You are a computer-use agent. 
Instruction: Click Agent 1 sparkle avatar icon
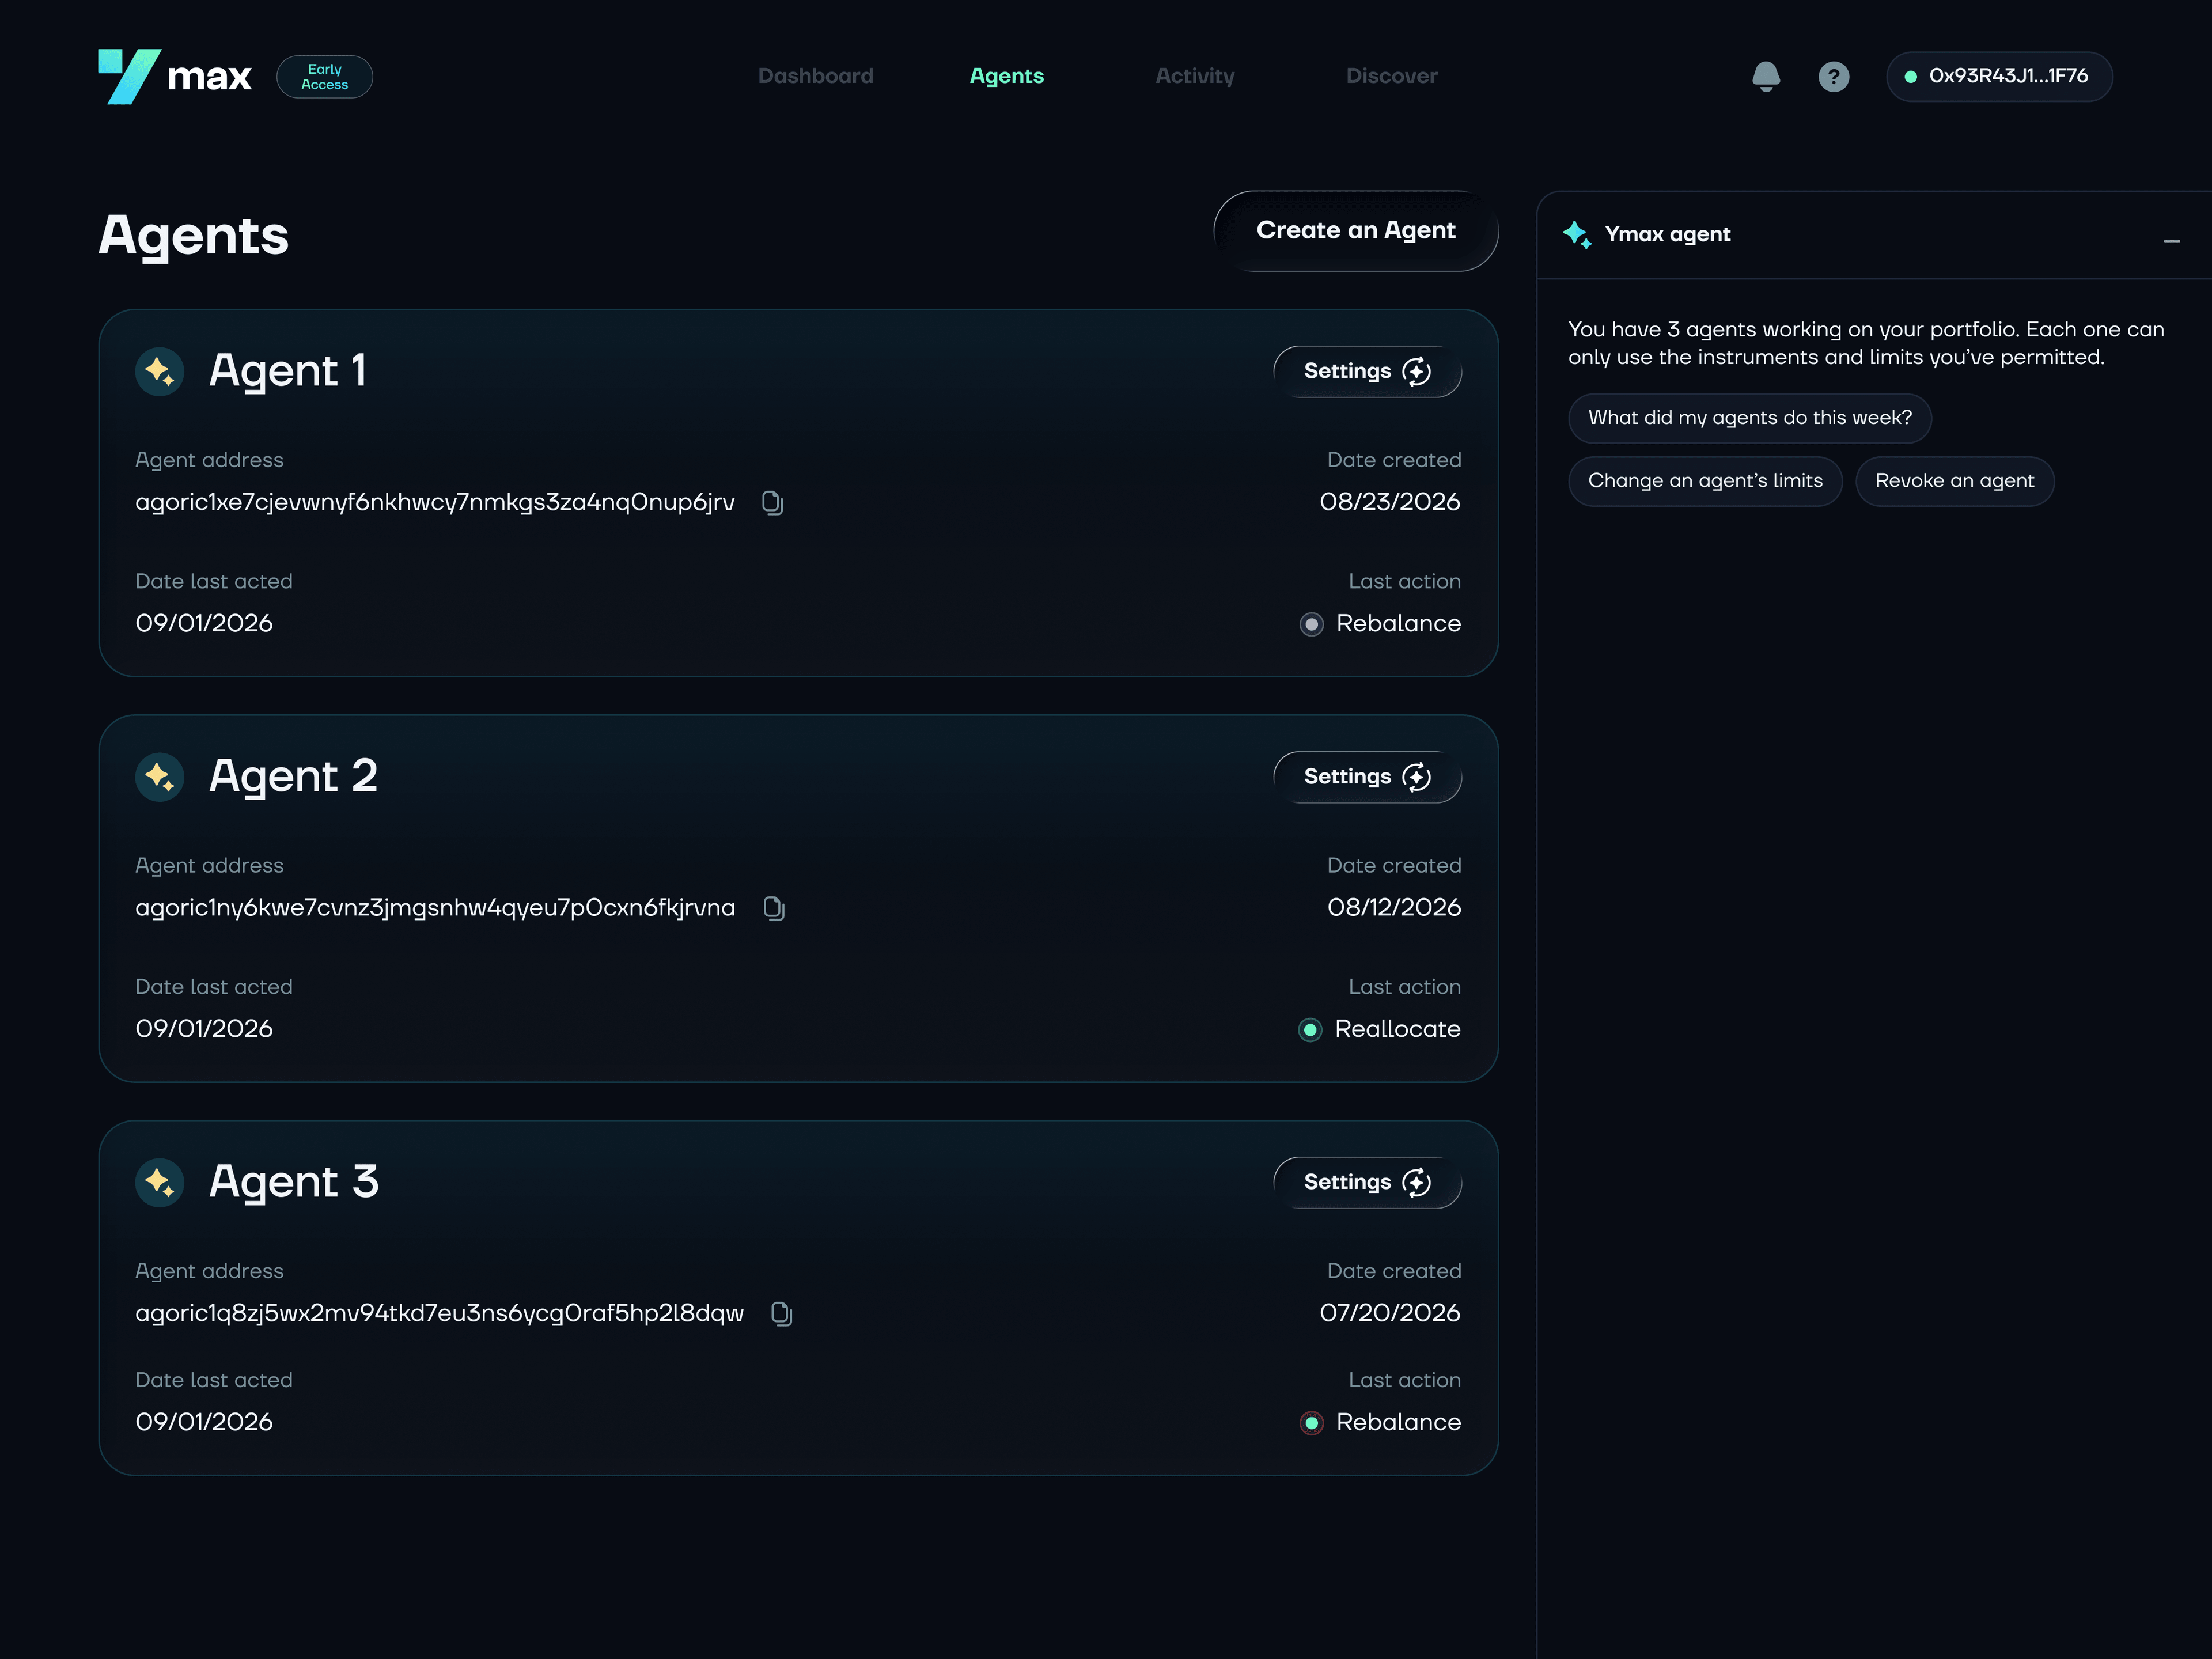tap(160, 372)
